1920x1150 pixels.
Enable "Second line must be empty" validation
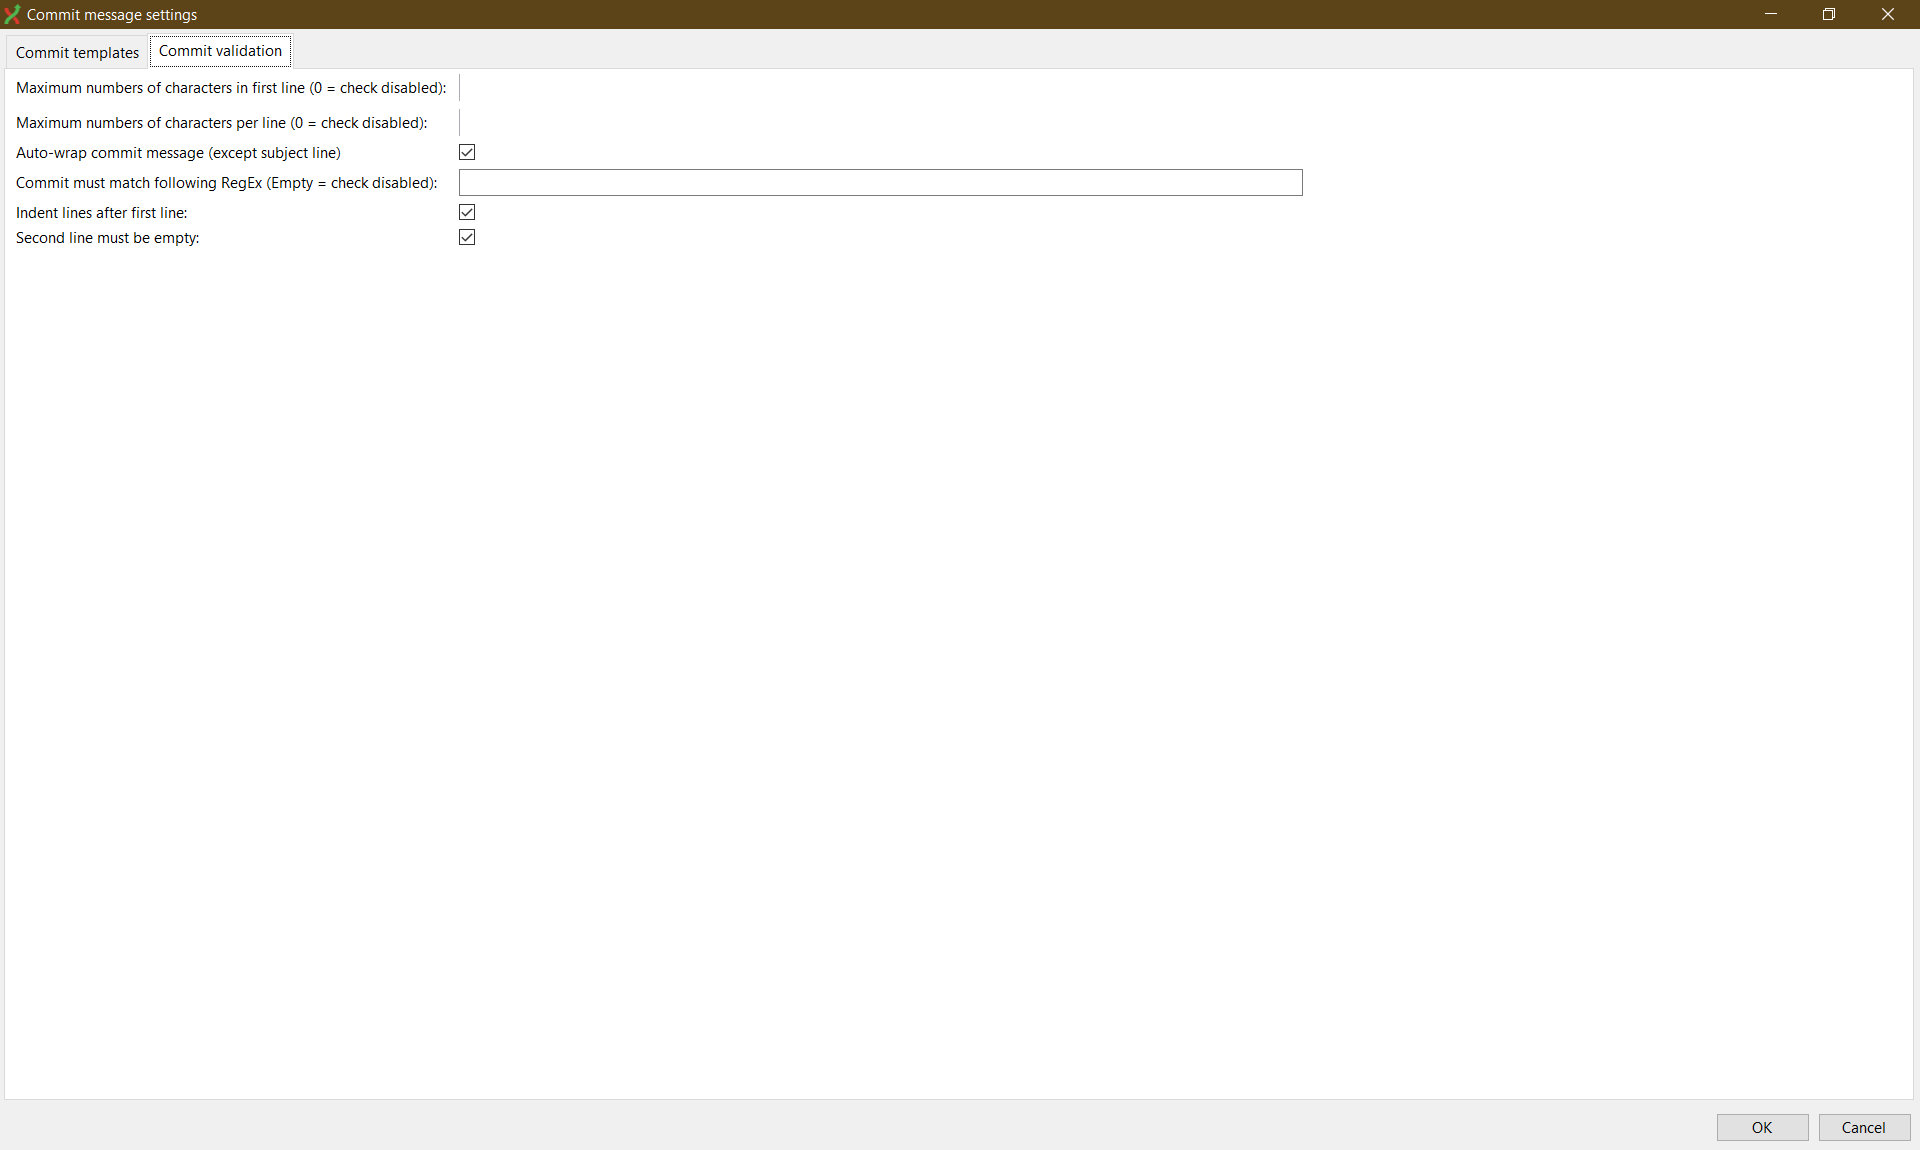(x=467, y=237)
